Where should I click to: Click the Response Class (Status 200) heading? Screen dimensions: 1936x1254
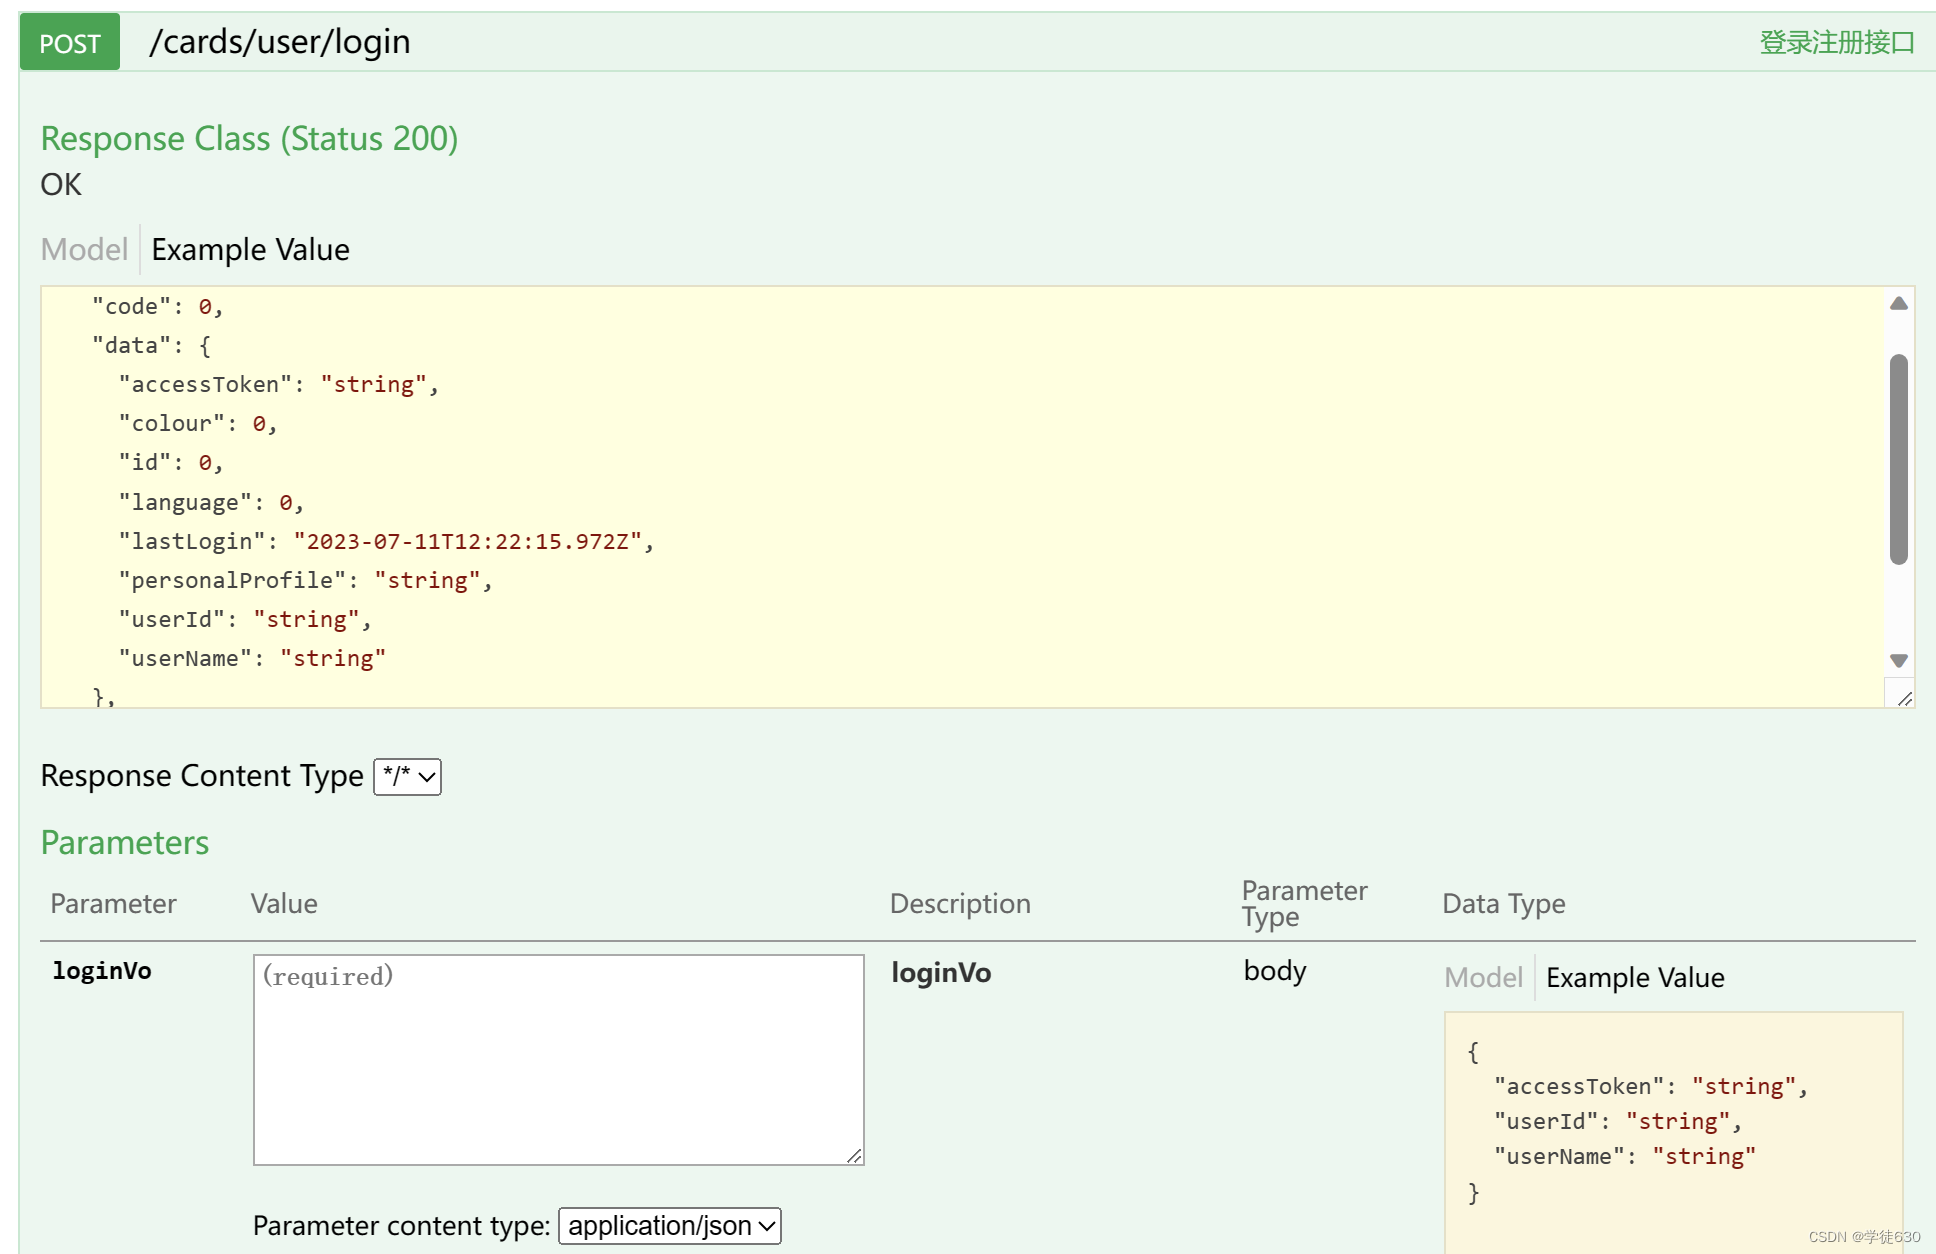pyautogui.click(x=248, y=139)
